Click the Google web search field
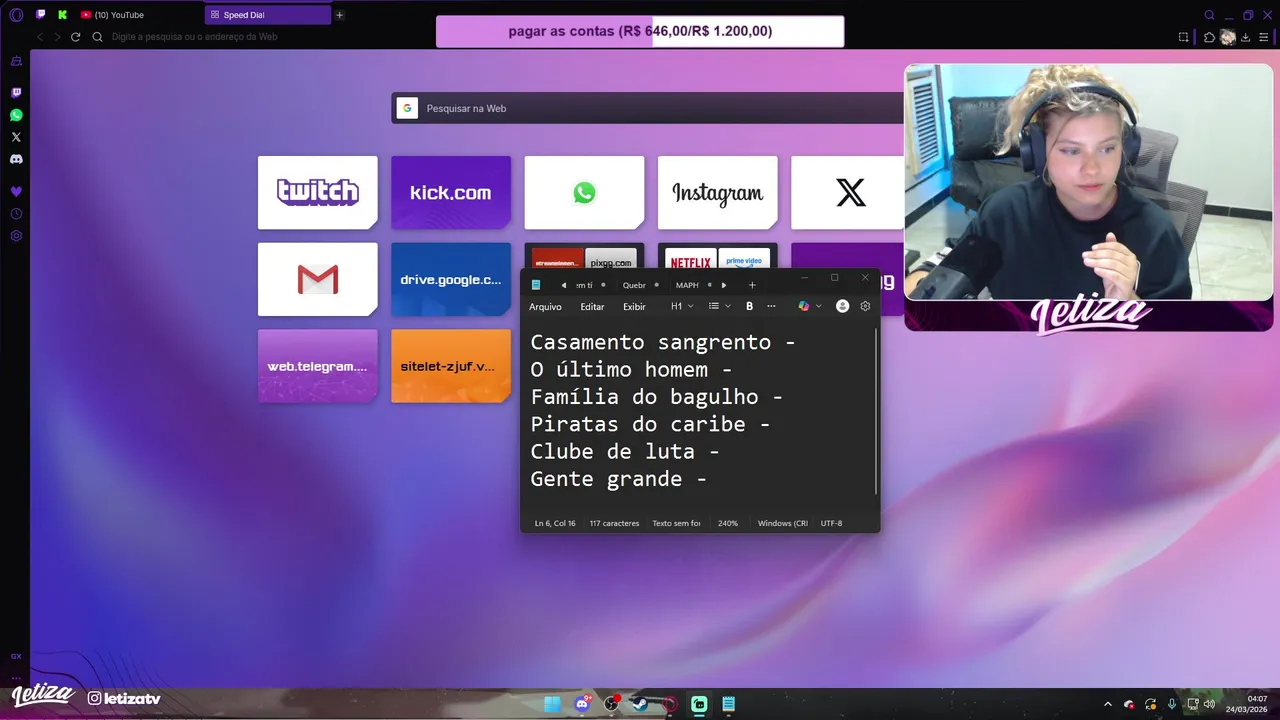This screenshot has height=720, width=1280. tap(648, 108)
